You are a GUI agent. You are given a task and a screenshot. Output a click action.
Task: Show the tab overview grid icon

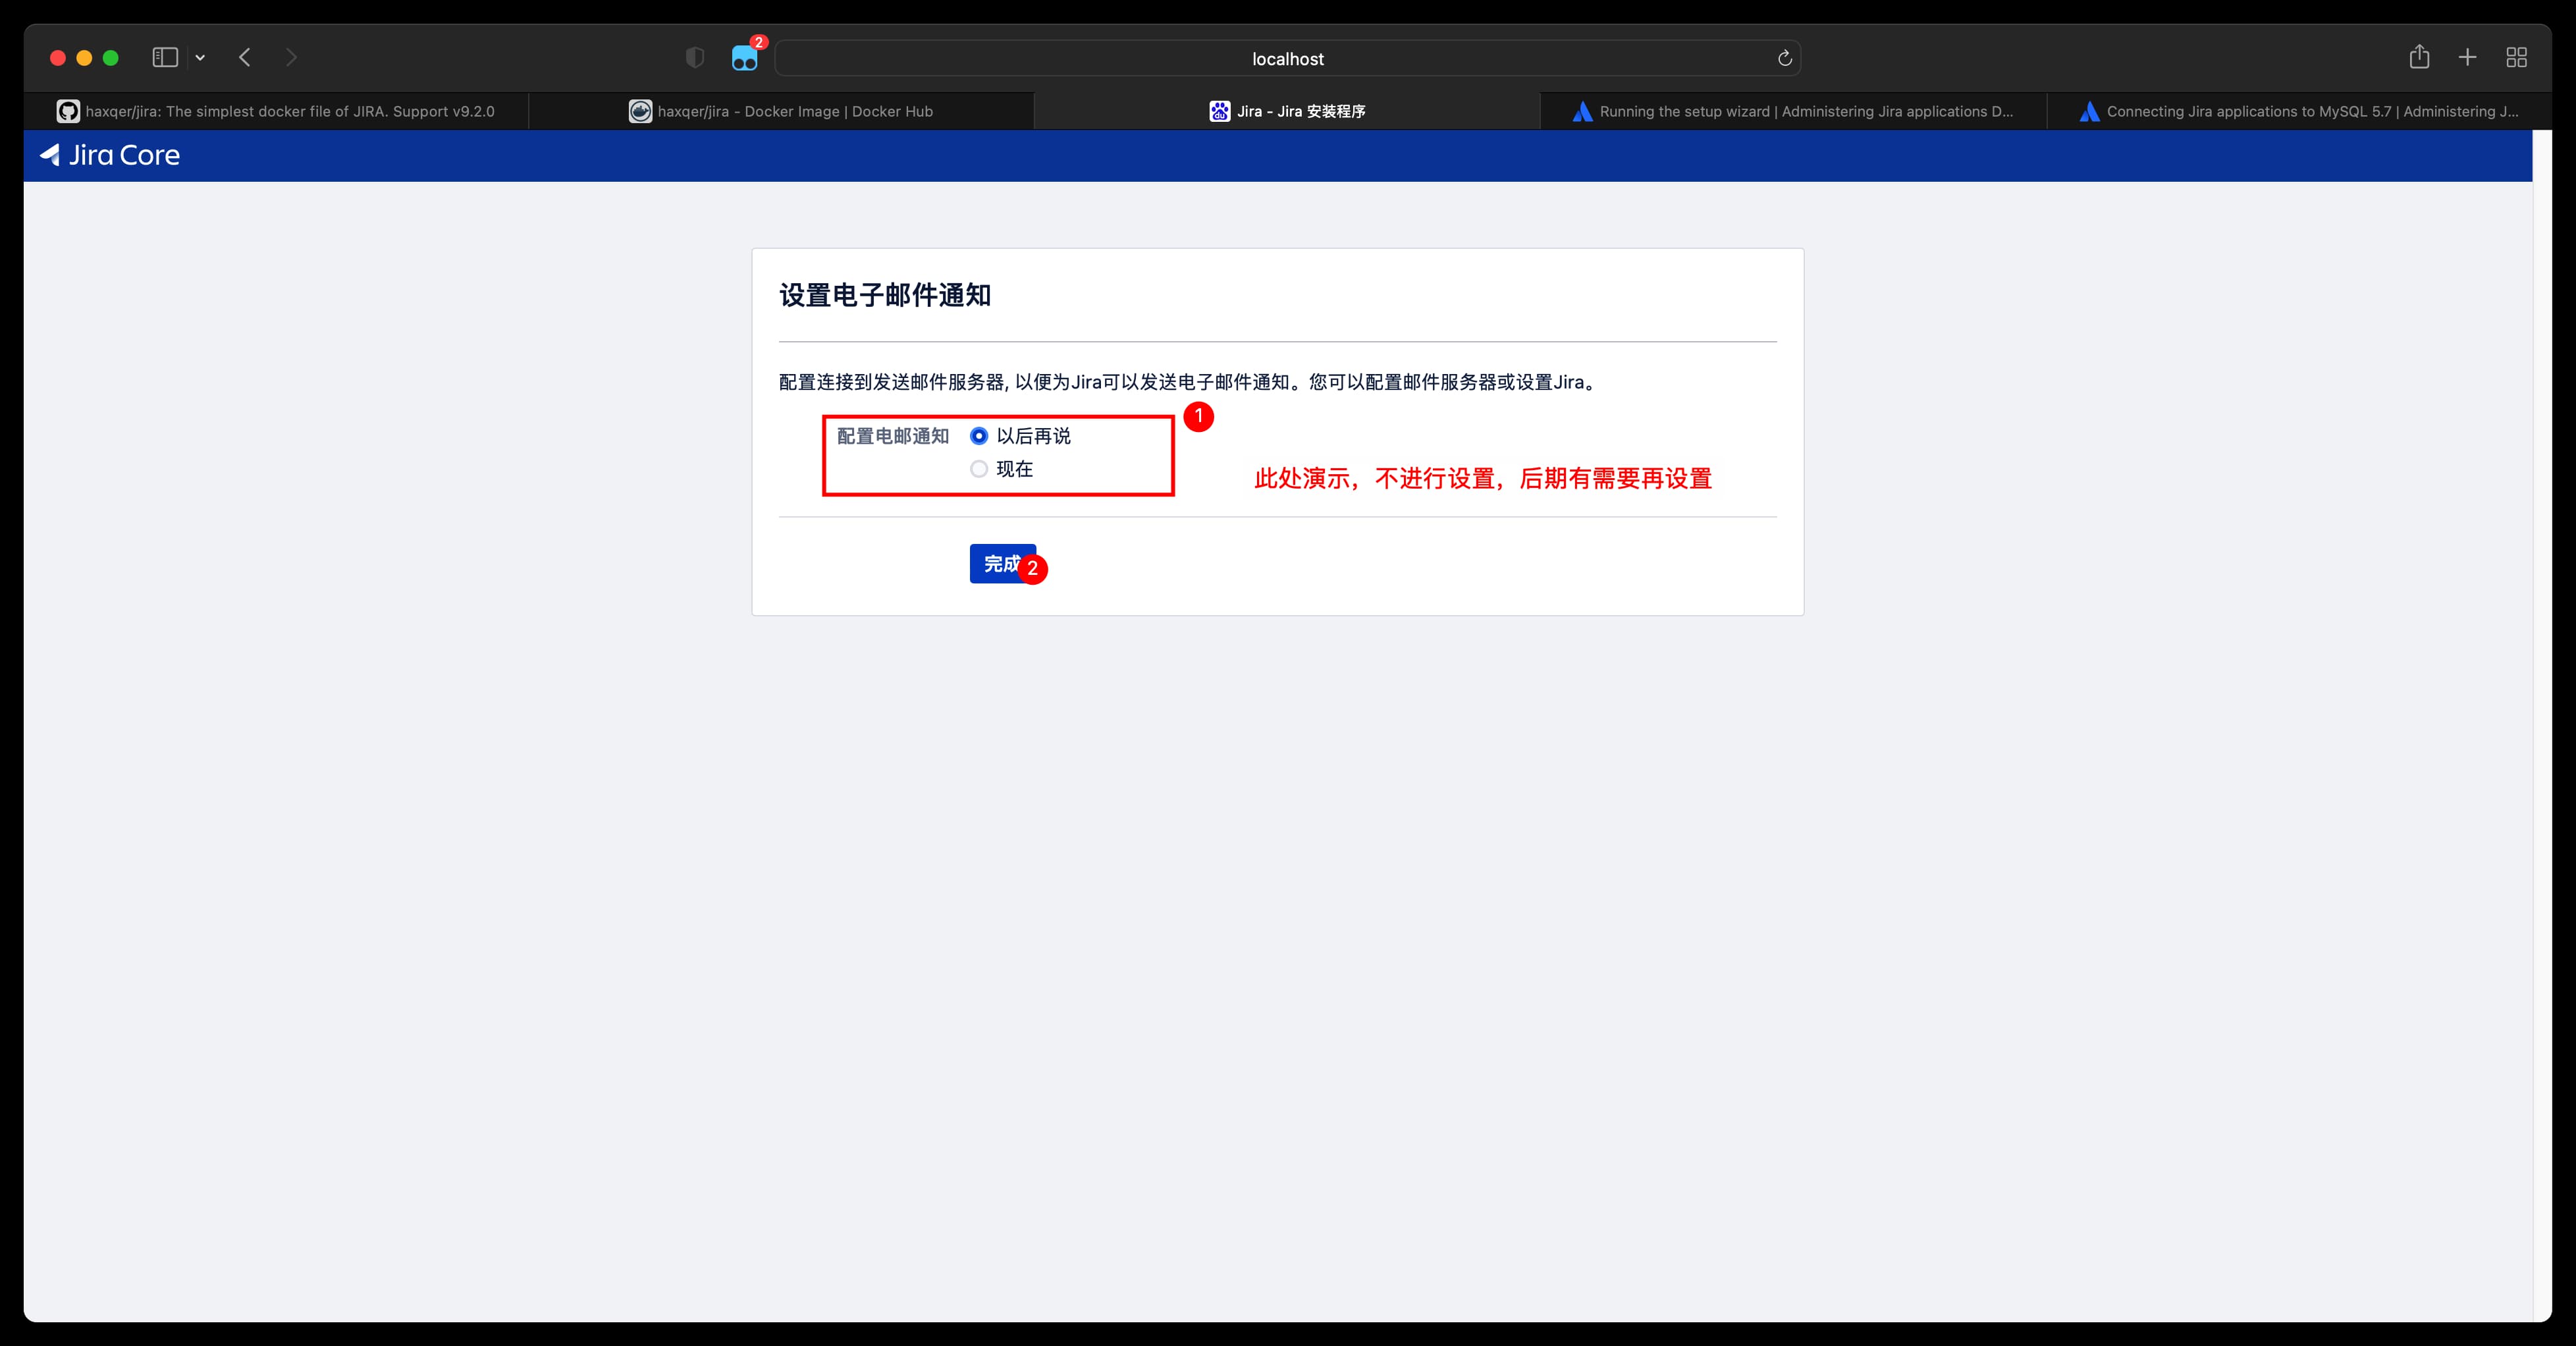(x=2517, y=58)
